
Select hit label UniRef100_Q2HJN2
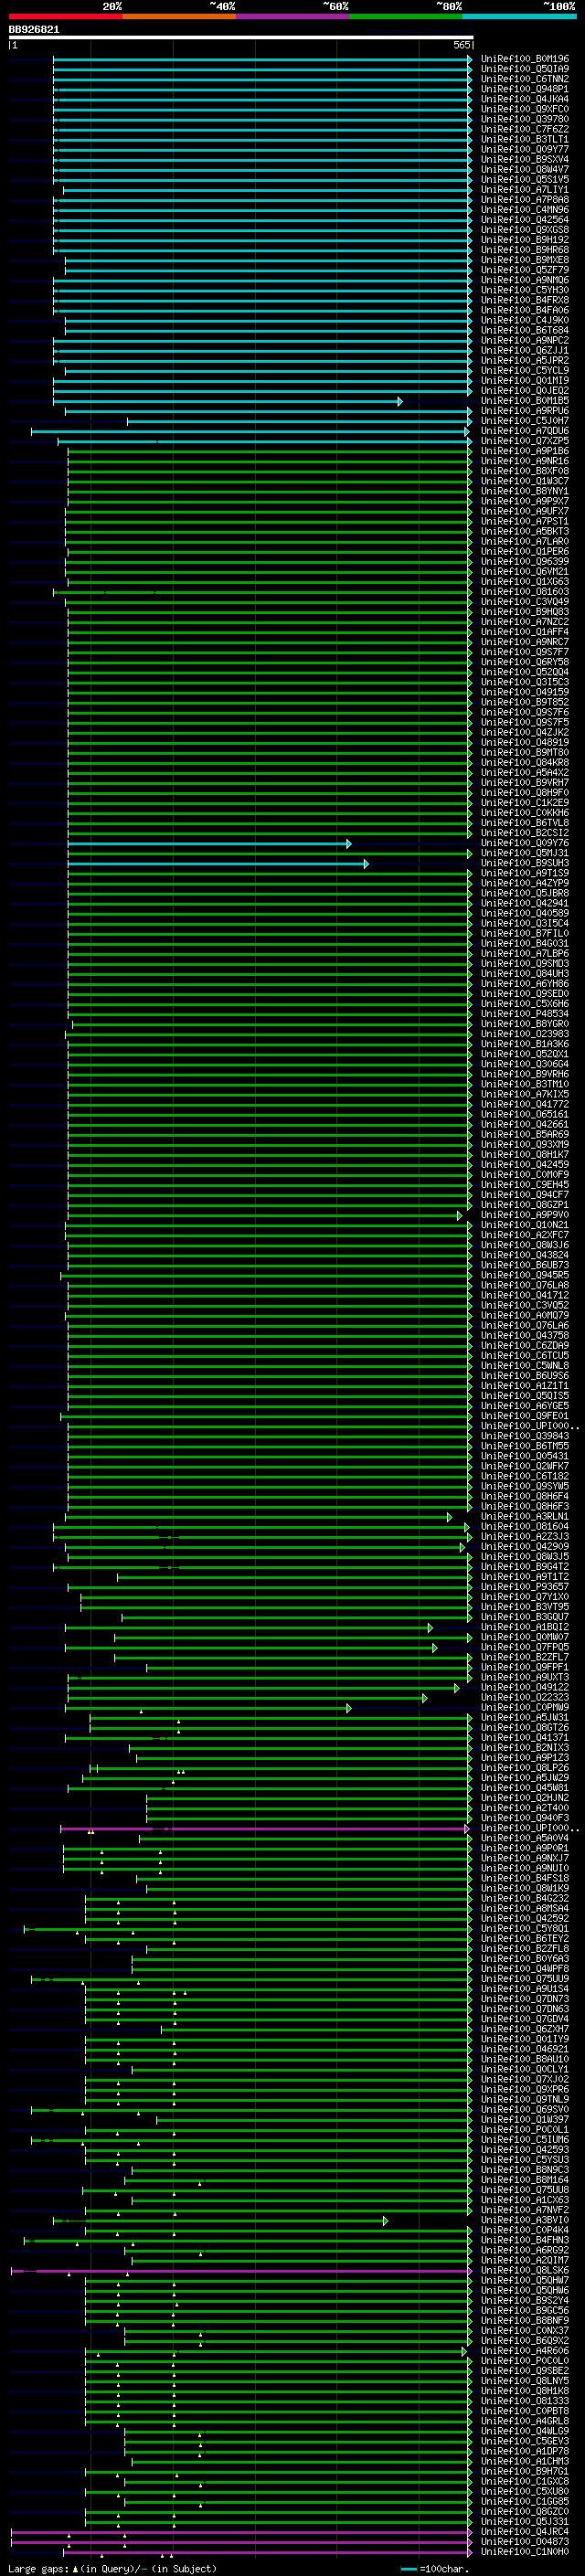point(525,1797)
